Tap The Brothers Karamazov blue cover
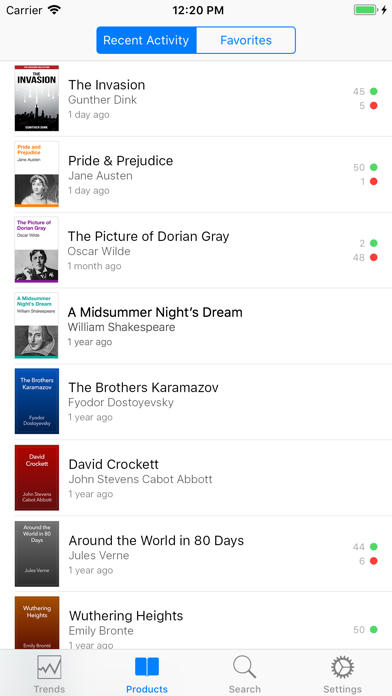 click(x=37, y=401)
